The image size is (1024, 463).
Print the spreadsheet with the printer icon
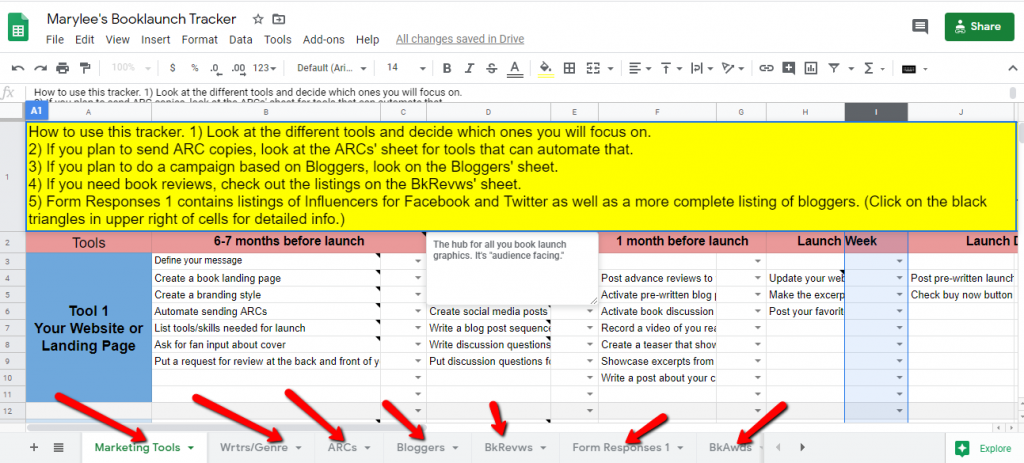(x=62, y=68)
